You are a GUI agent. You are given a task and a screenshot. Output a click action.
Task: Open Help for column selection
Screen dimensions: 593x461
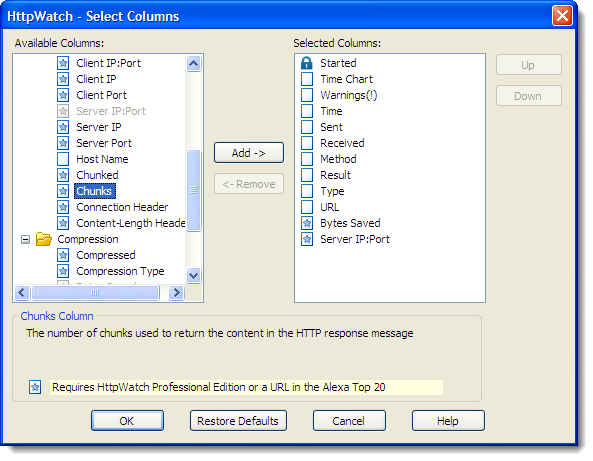click(x=448, y=421)
